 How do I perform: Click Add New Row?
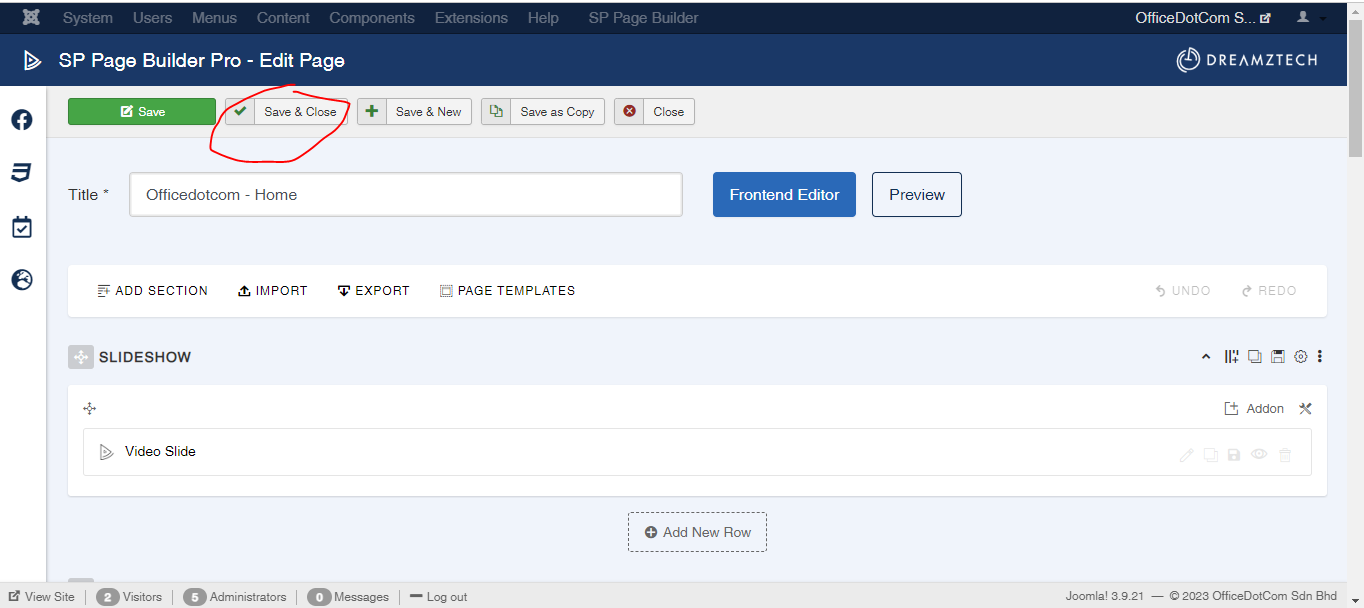click(697, 532)
